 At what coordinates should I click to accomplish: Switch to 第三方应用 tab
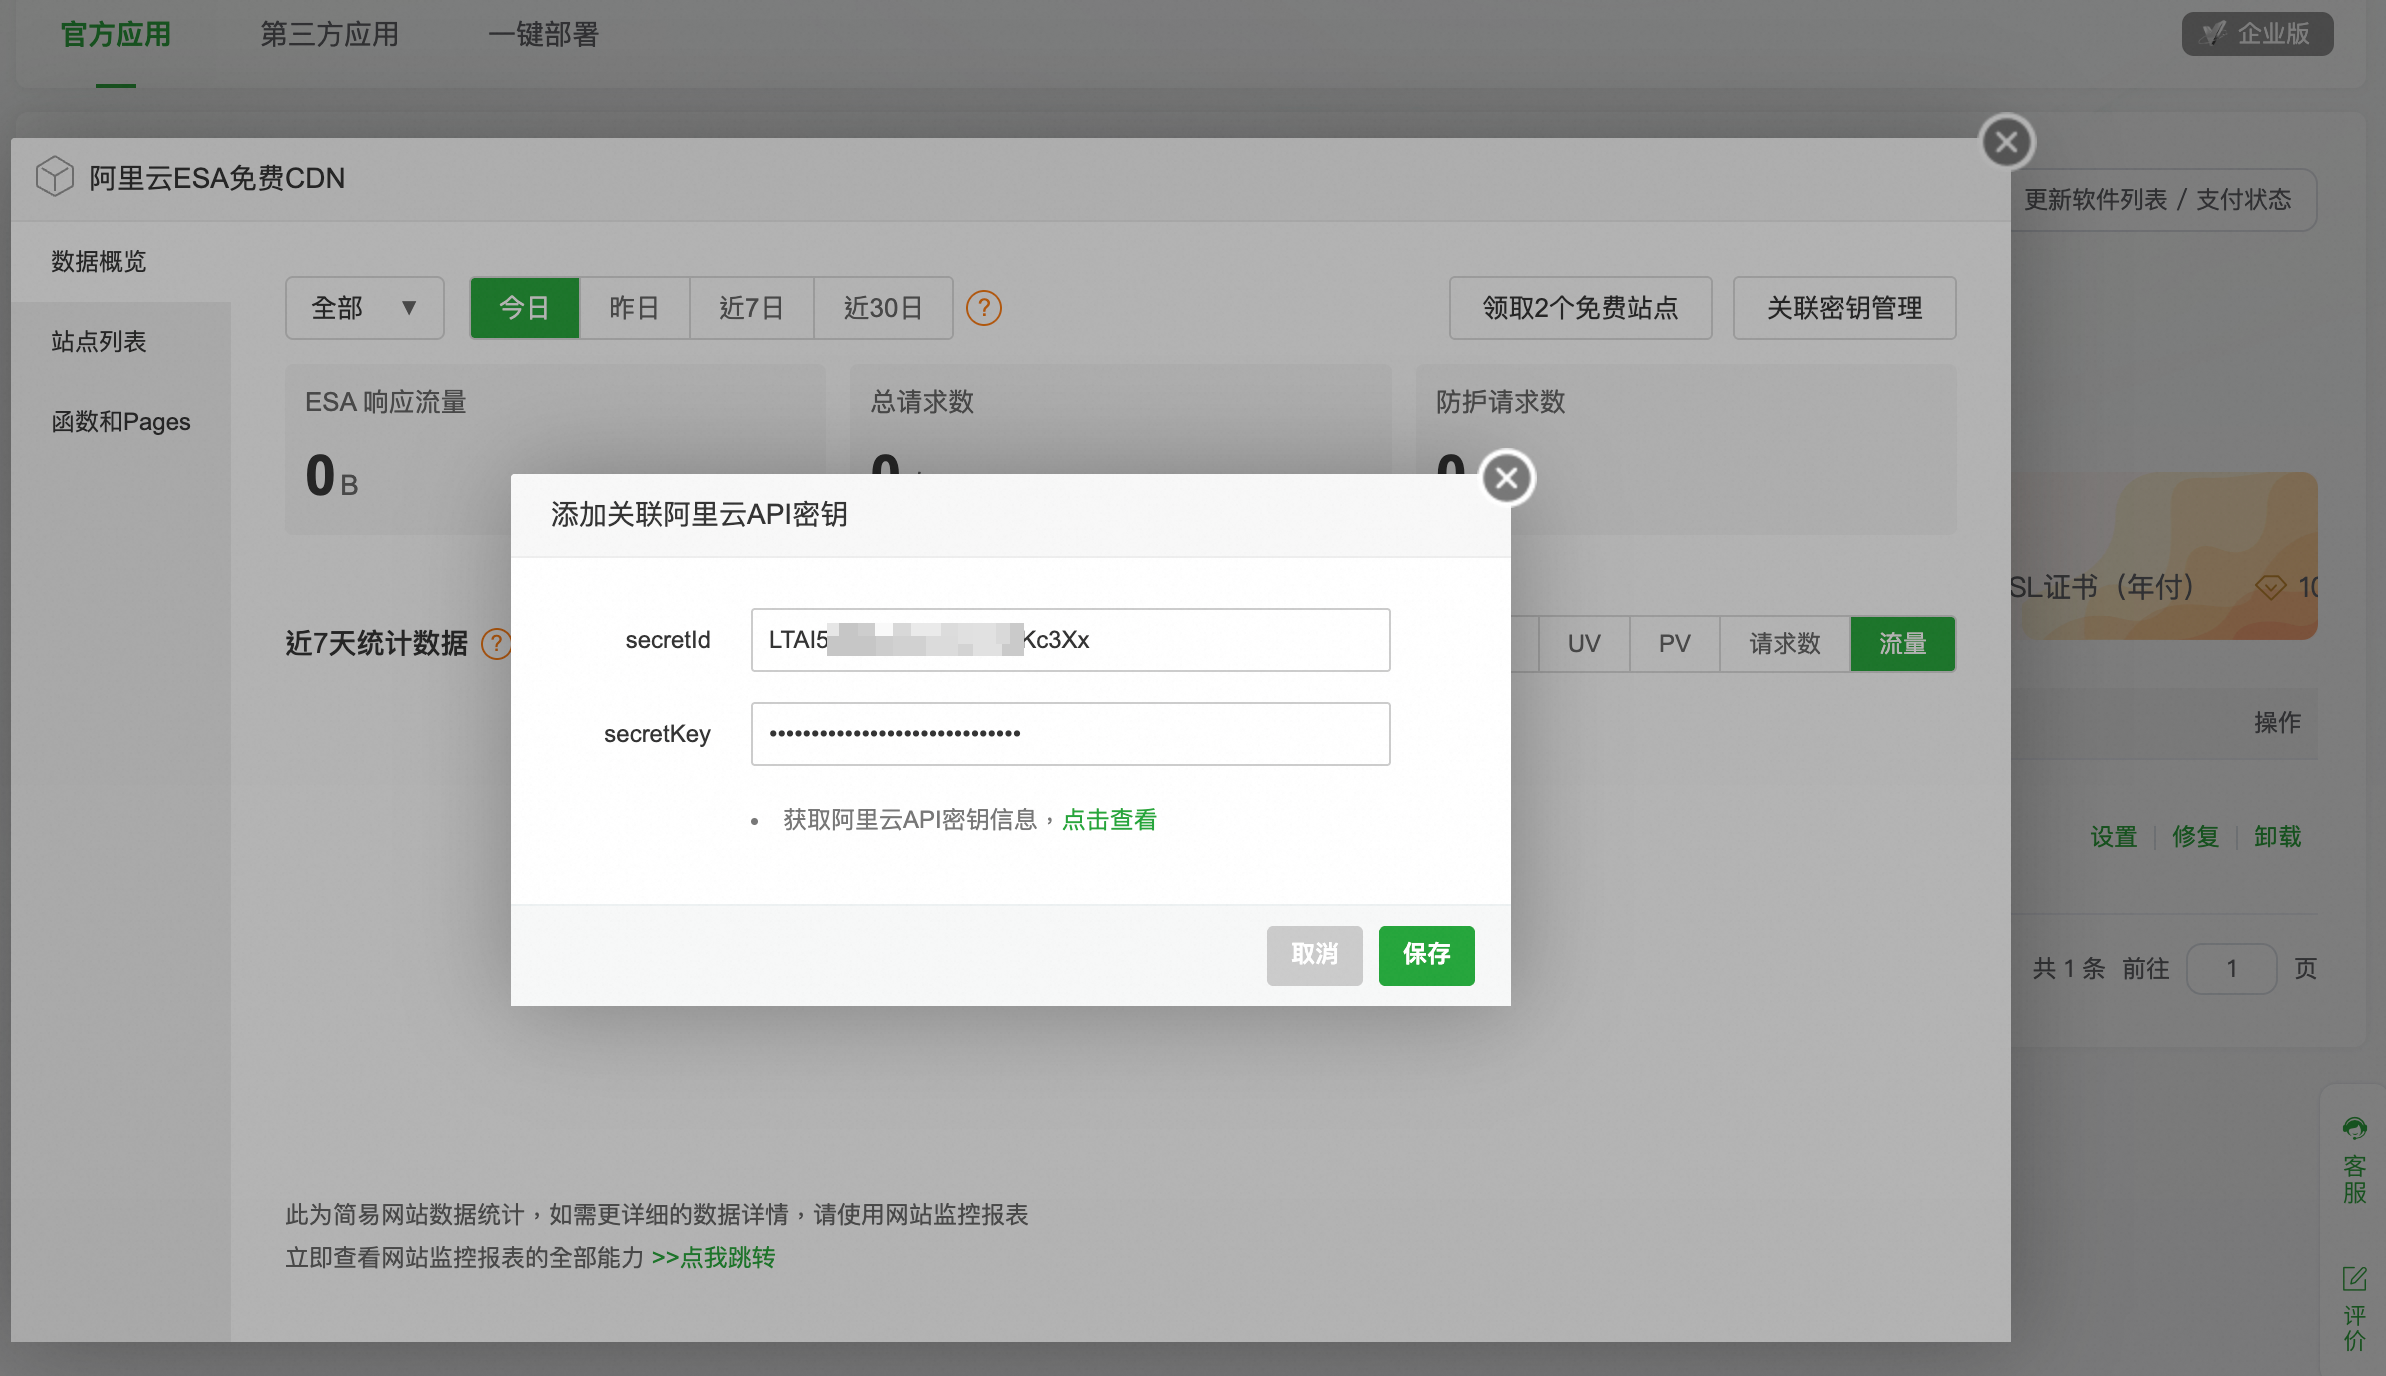329,35
